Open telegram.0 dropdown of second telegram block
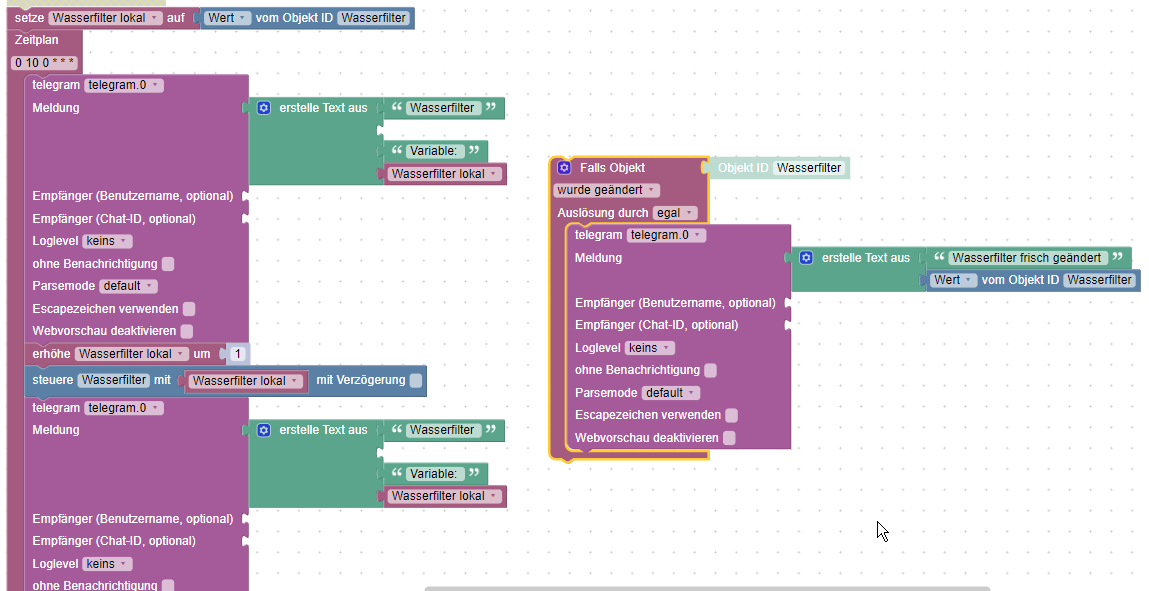 124,408
